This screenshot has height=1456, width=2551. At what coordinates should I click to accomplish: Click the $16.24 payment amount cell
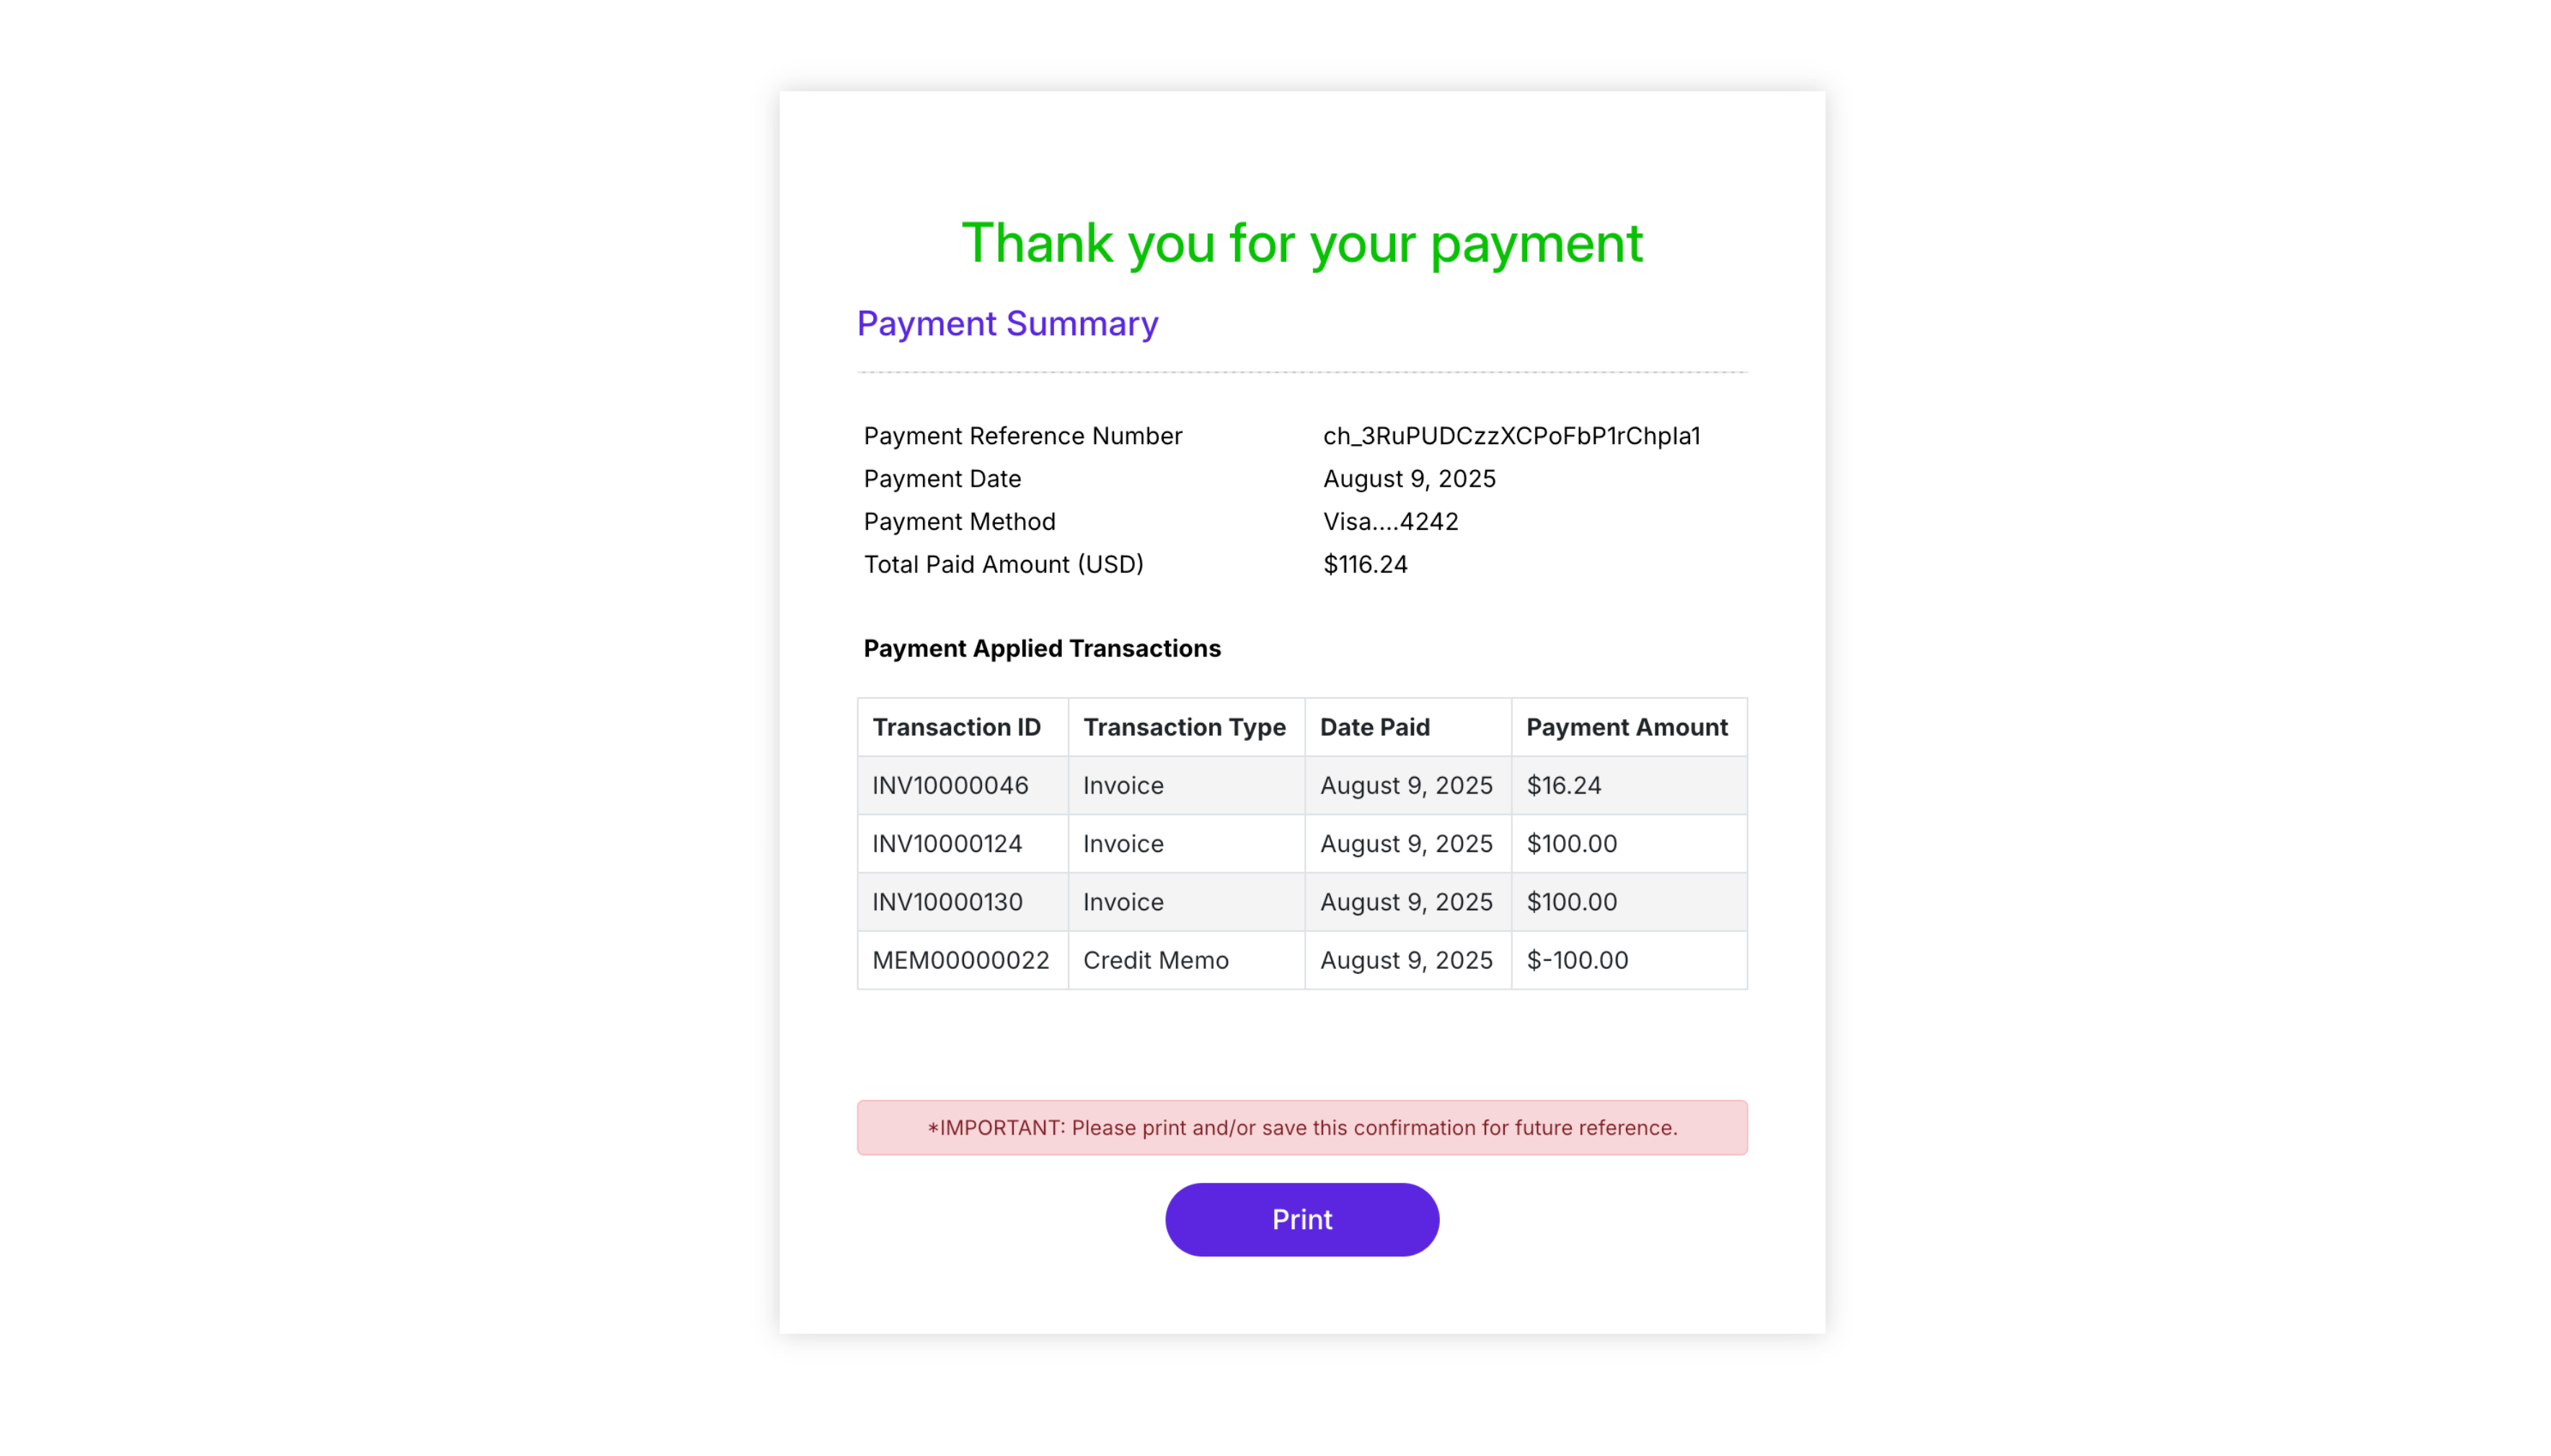[1563, 785]
